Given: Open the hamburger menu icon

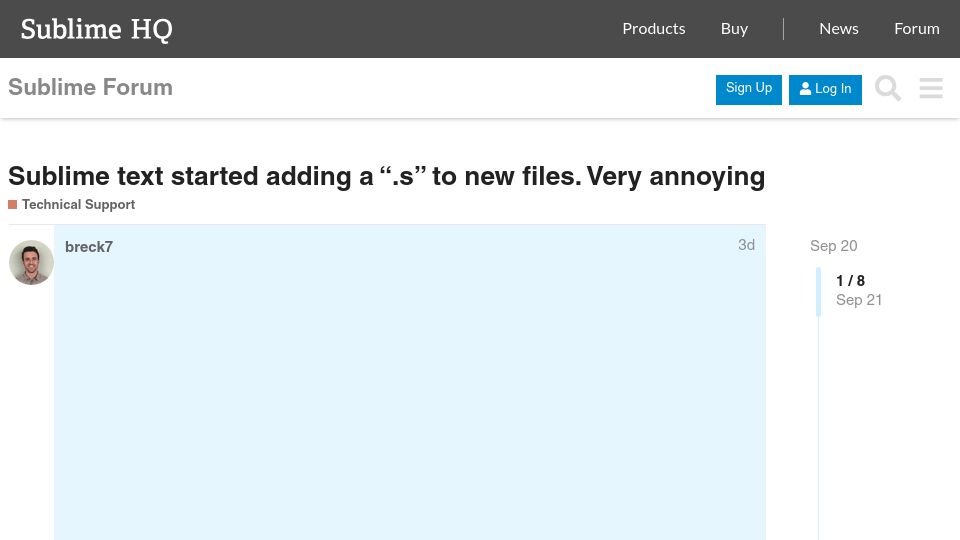Looking at the screenshot, I should [x=931, y=88].
